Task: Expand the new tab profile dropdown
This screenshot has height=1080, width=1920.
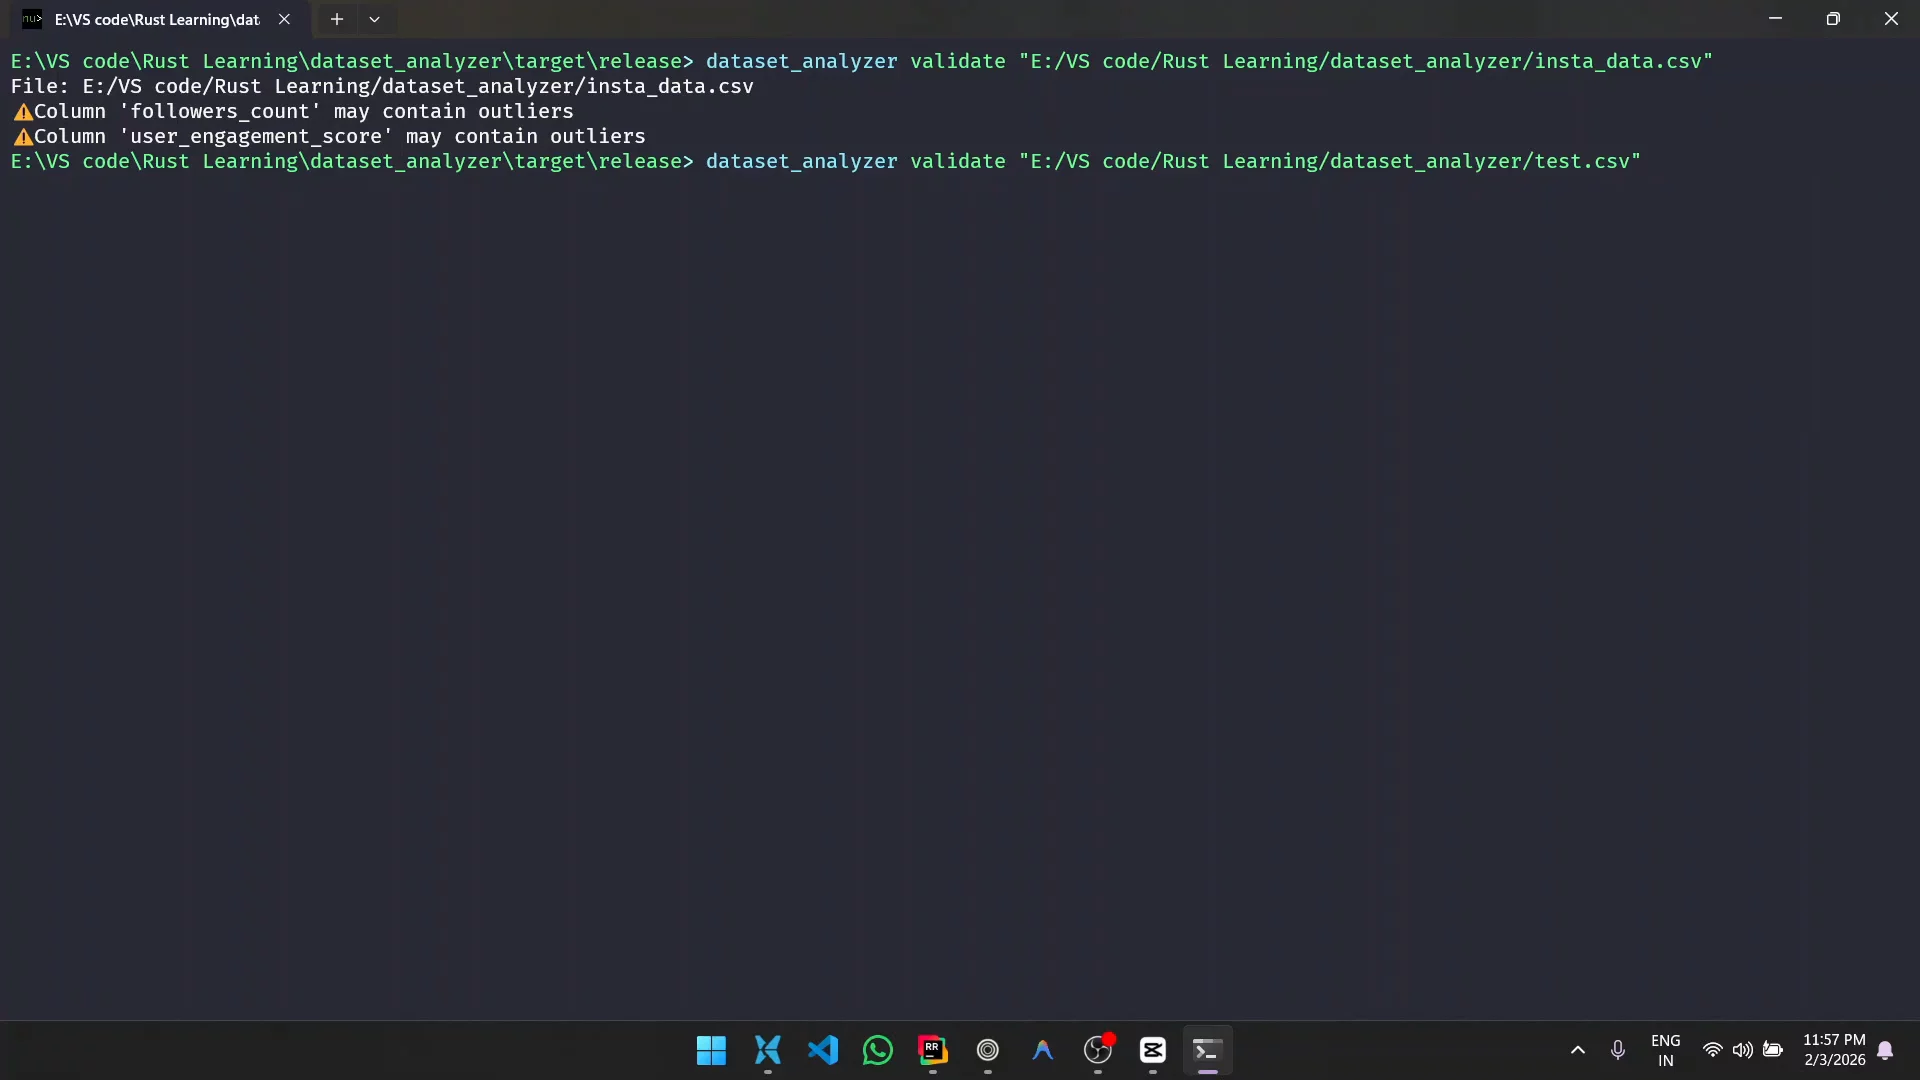Action: (374, 19)
